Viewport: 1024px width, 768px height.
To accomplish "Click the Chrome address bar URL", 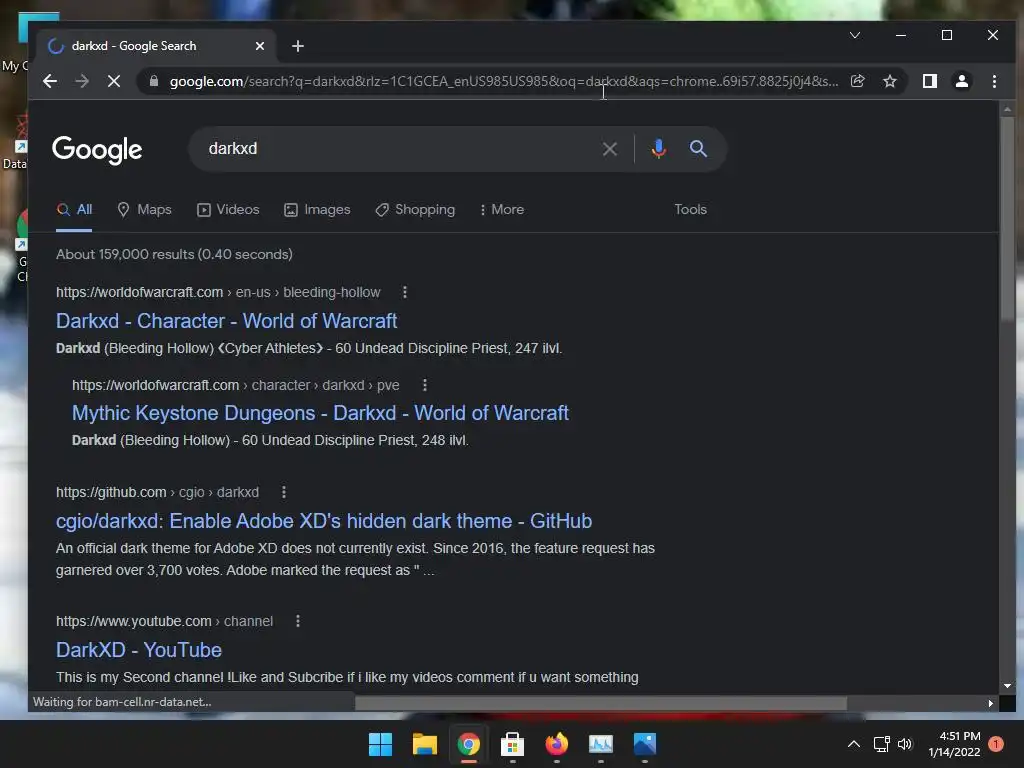I will pyautogui.click(x=504, y=81).
